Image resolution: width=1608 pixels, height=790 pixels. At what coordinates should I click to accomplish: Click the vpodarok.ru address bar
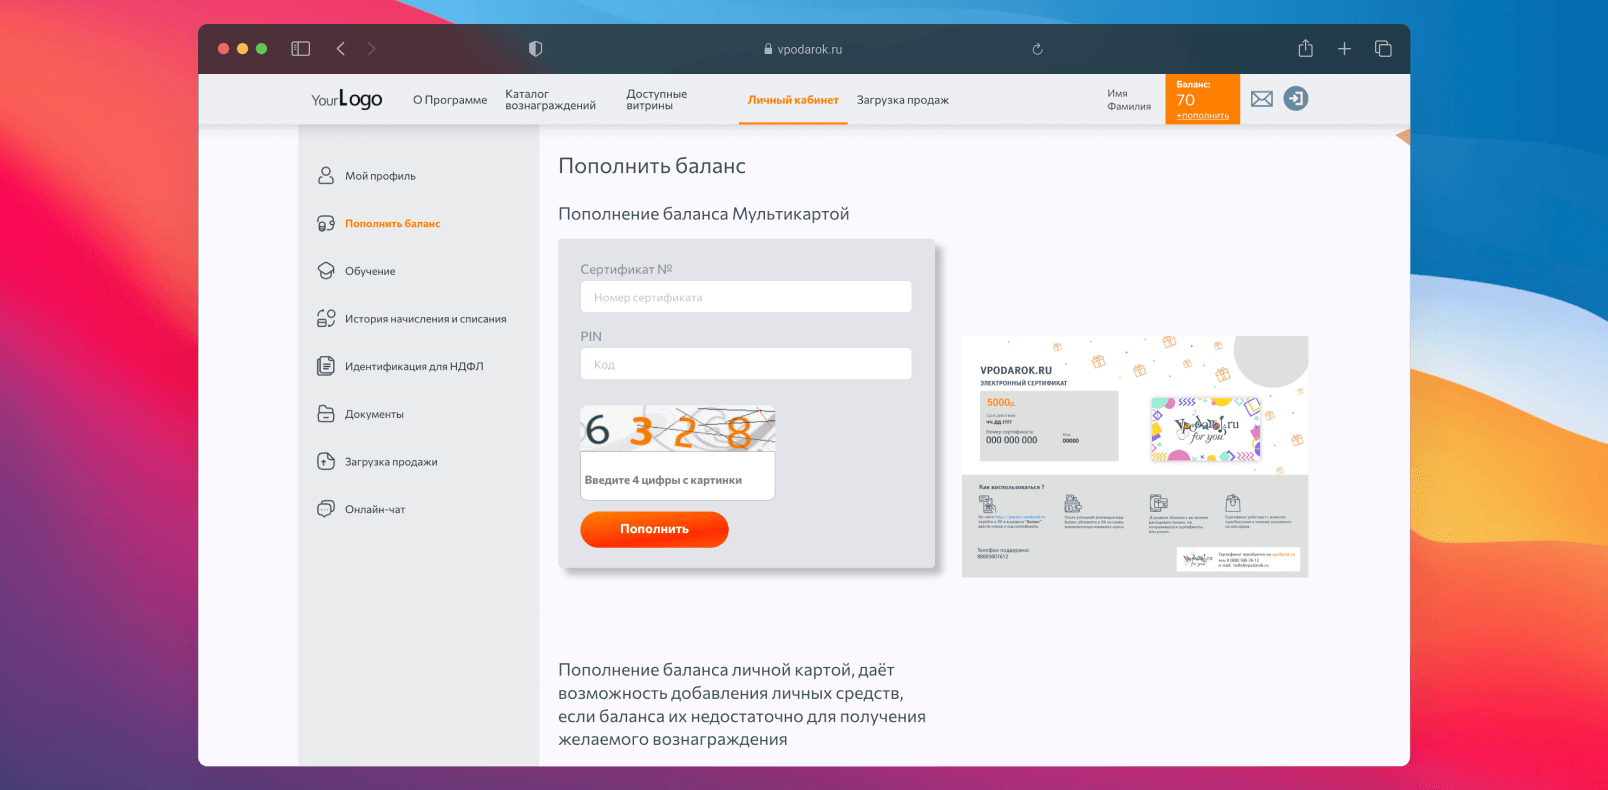(x=803, y=49)
